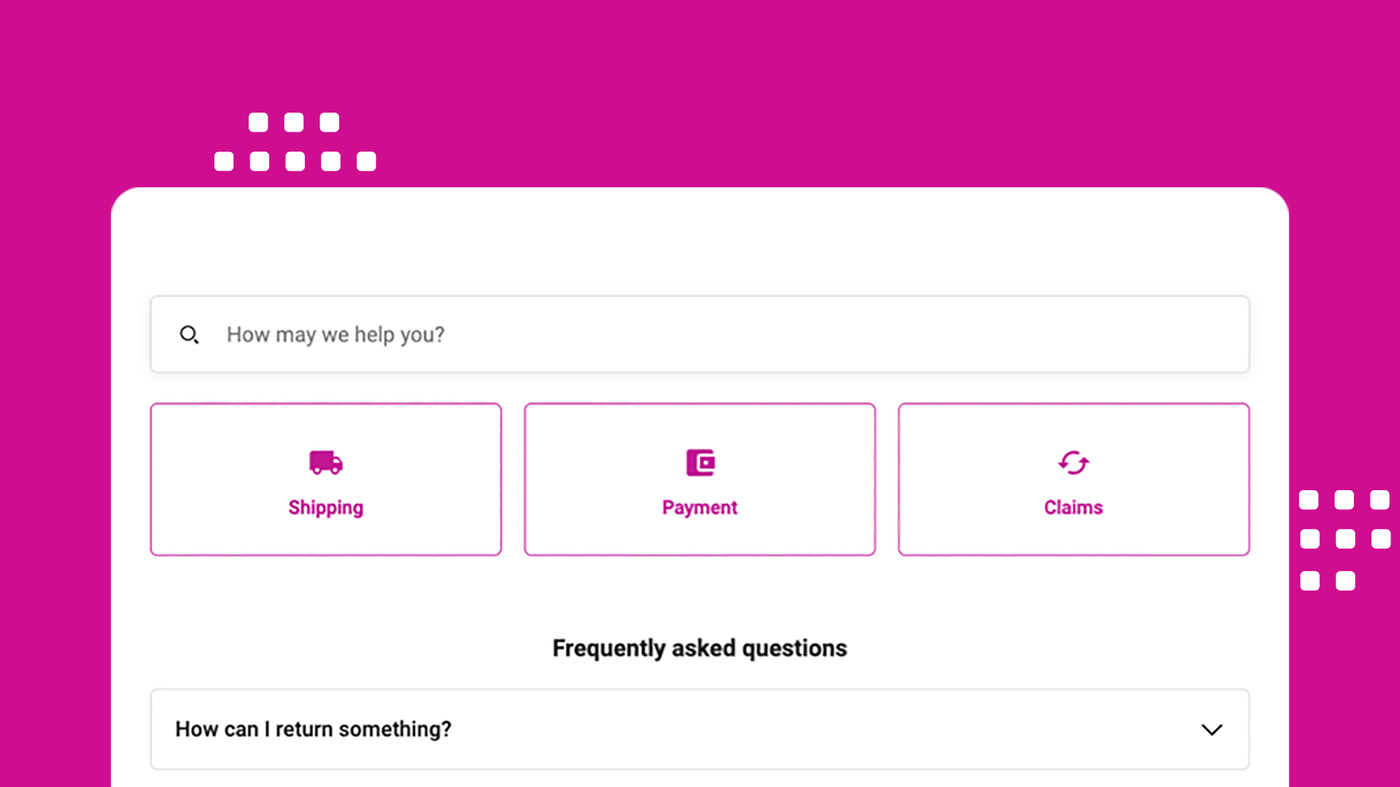Click the white dots cluster above the panel
Viewport: 1400px width, 787px height.
pyautogui.click(x=295, y=142)
